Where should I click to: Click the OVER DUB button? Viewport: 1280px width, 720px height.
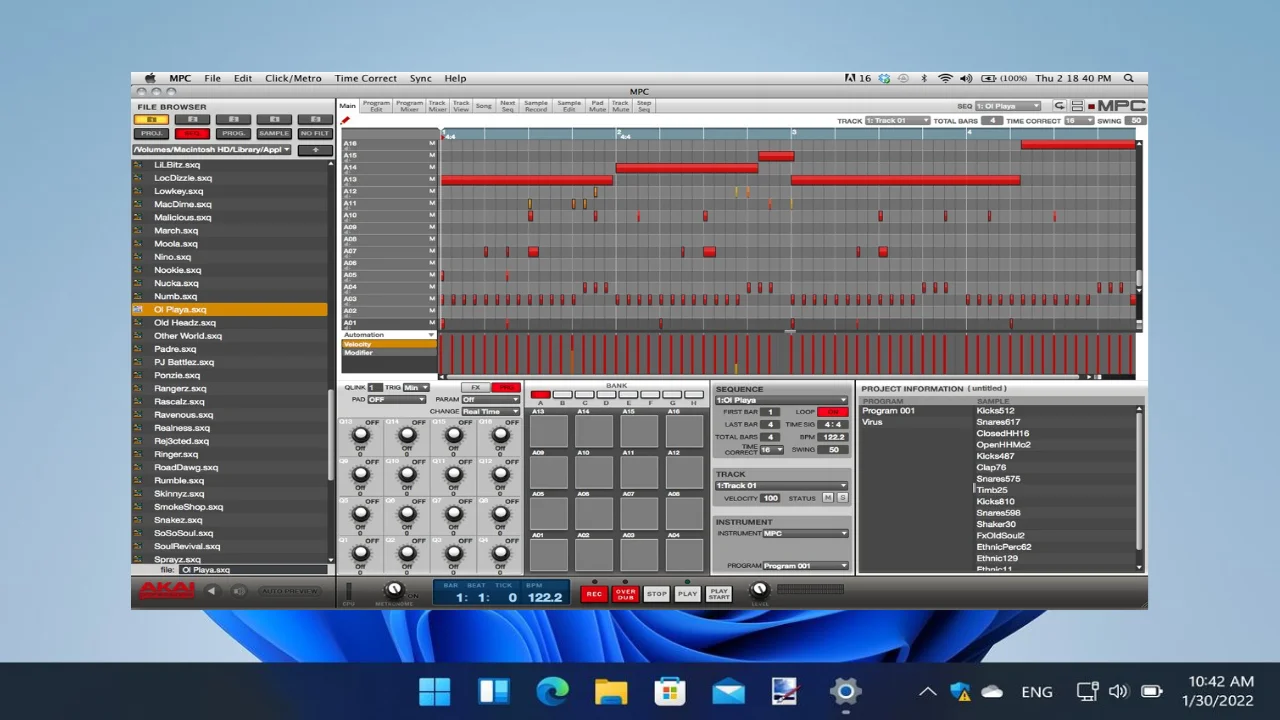(x=625, y=594)
